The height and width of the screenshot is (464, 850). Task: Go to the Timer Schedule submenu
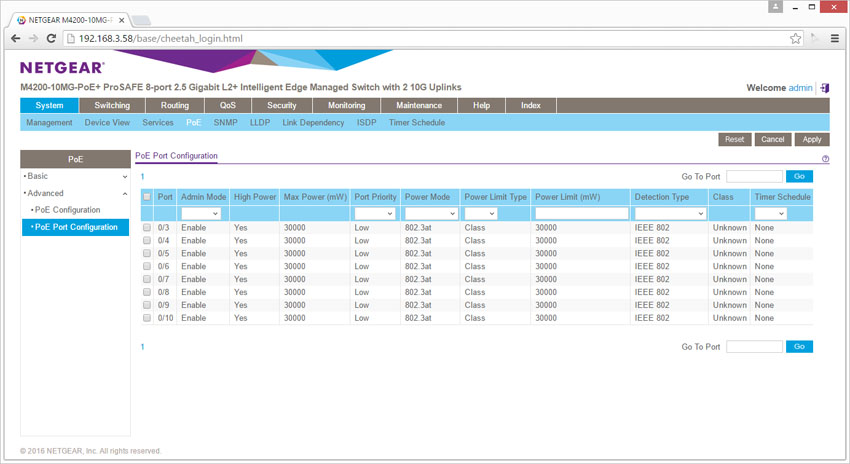(417, 123)
